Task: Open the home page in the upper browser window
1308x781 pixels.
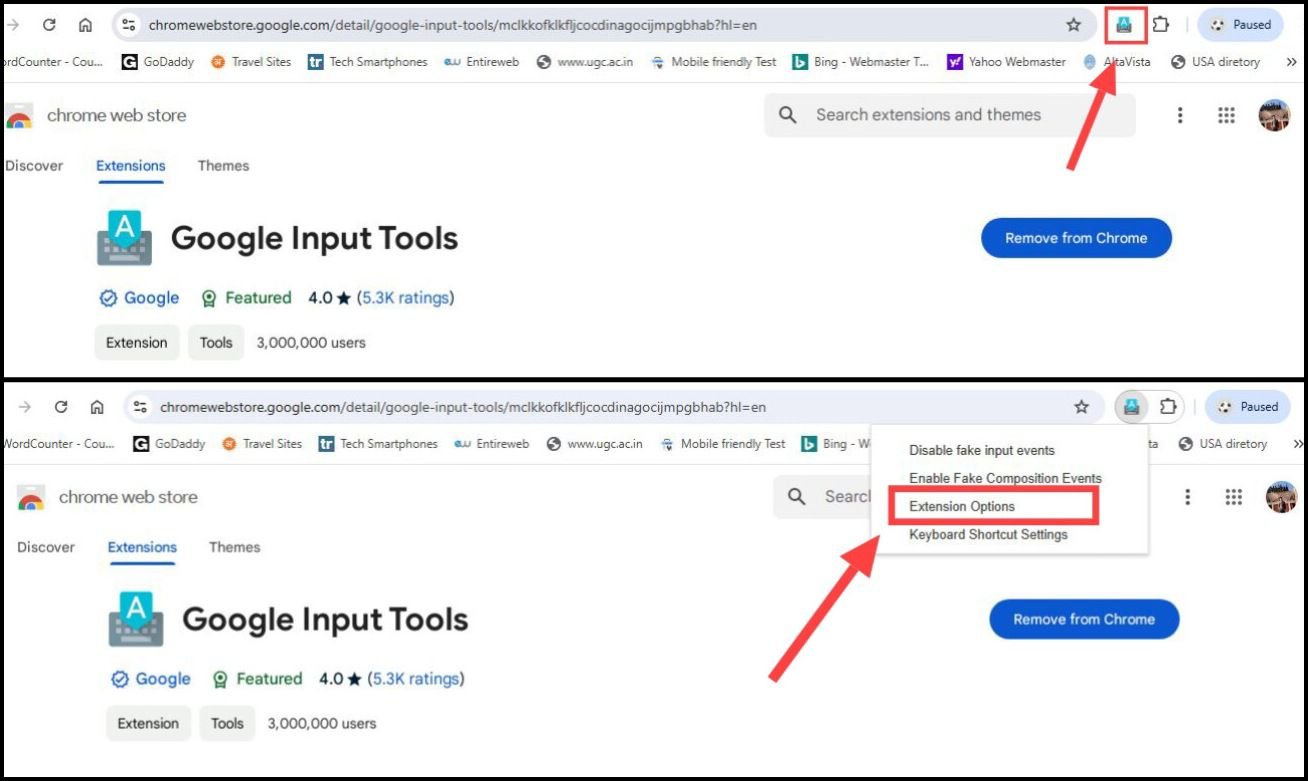Action: pos(85,25)
